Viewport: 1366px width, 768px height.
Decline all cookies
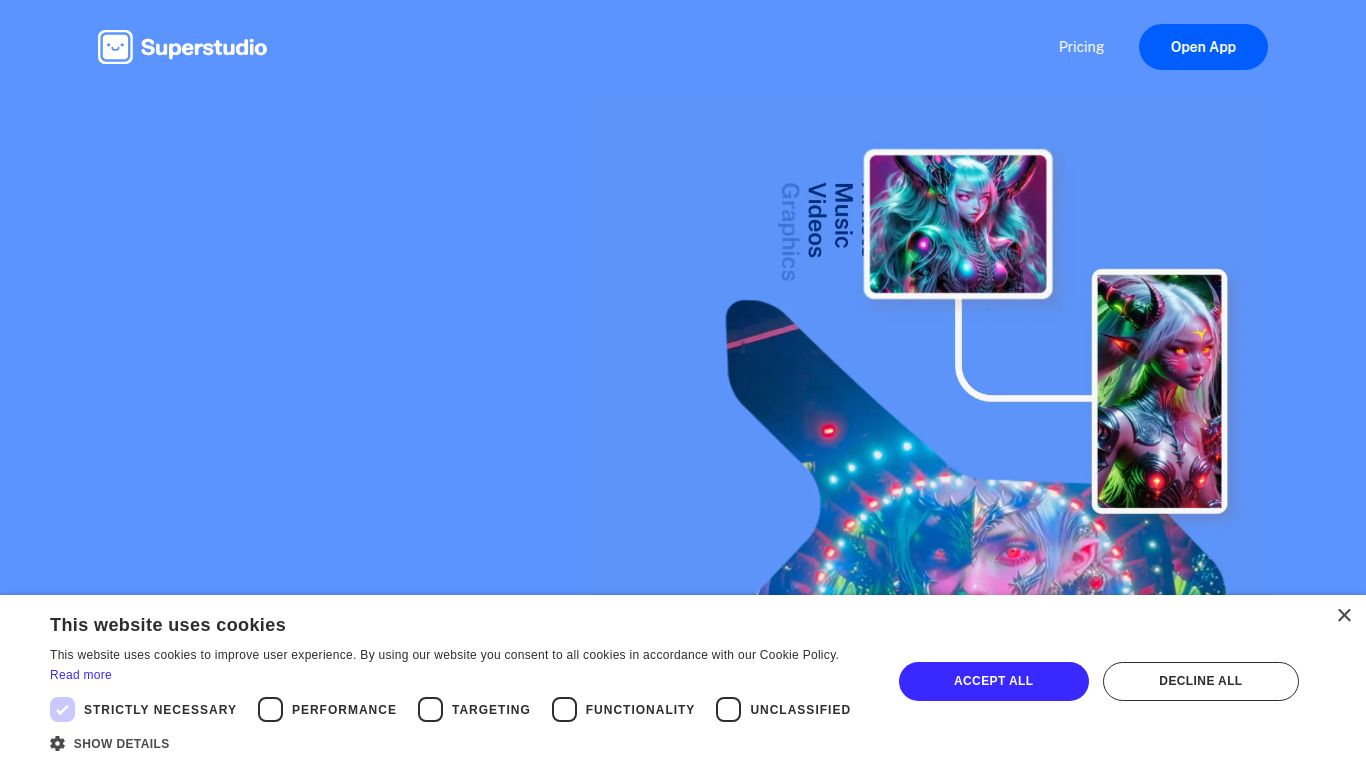pyautogui.click(x=1200, y=681)
